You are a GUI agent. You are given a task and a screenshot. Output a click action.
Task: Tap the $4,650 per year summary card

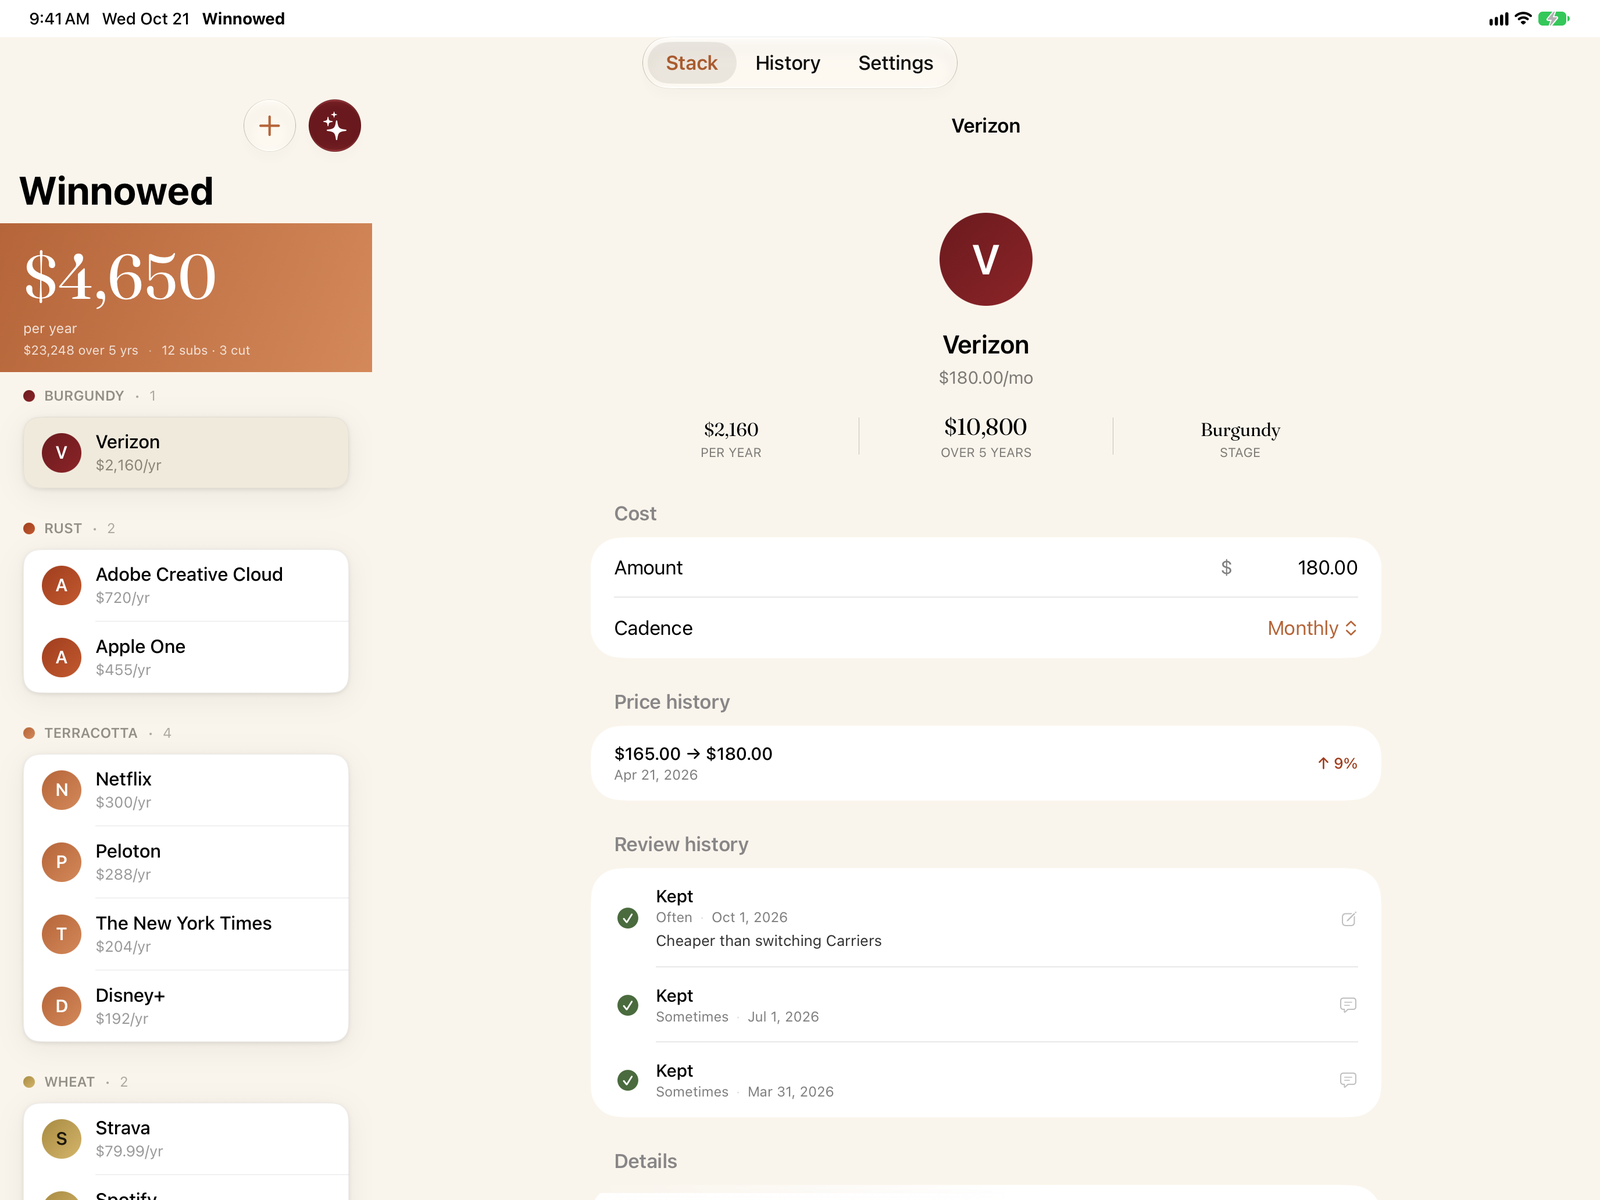tap(186, 298)
